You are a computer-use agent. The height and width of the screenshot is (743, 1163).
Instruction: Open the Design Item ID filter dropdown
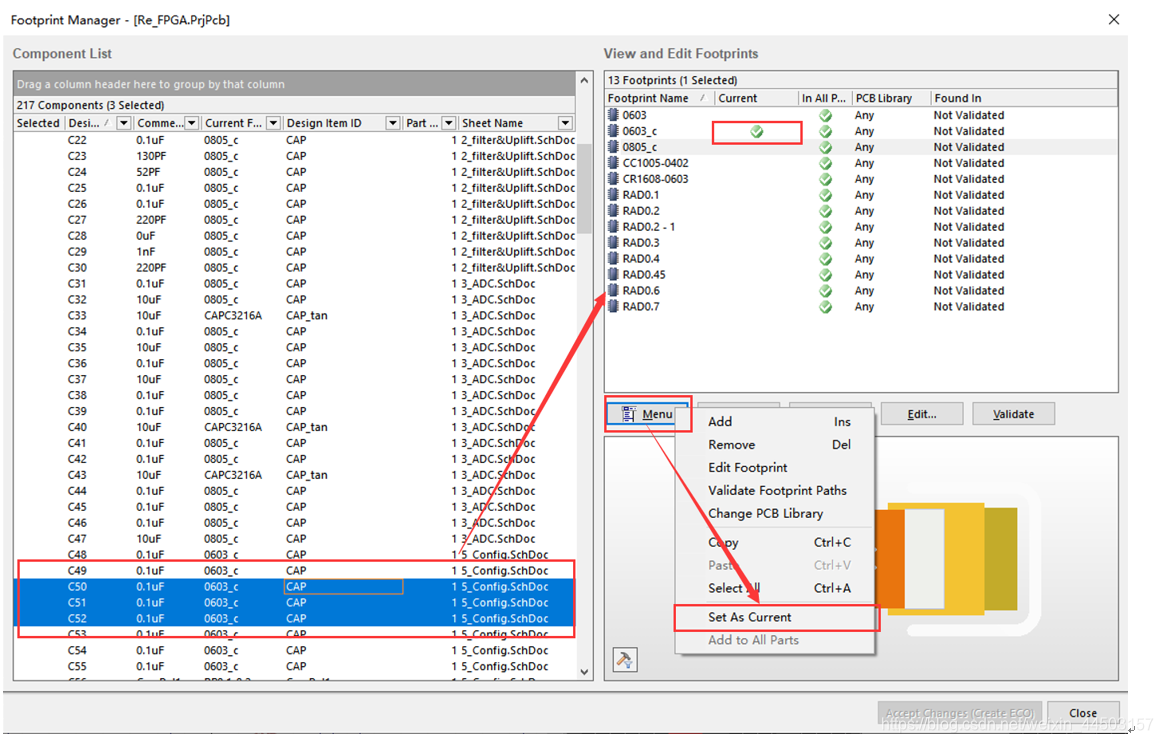[x=393, y=123]
